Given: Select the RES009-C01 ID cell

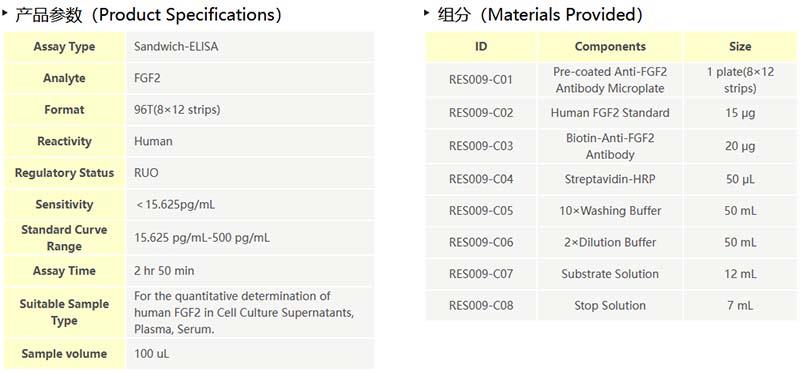Looking at the screenshot, I should (x=481, y=80).
